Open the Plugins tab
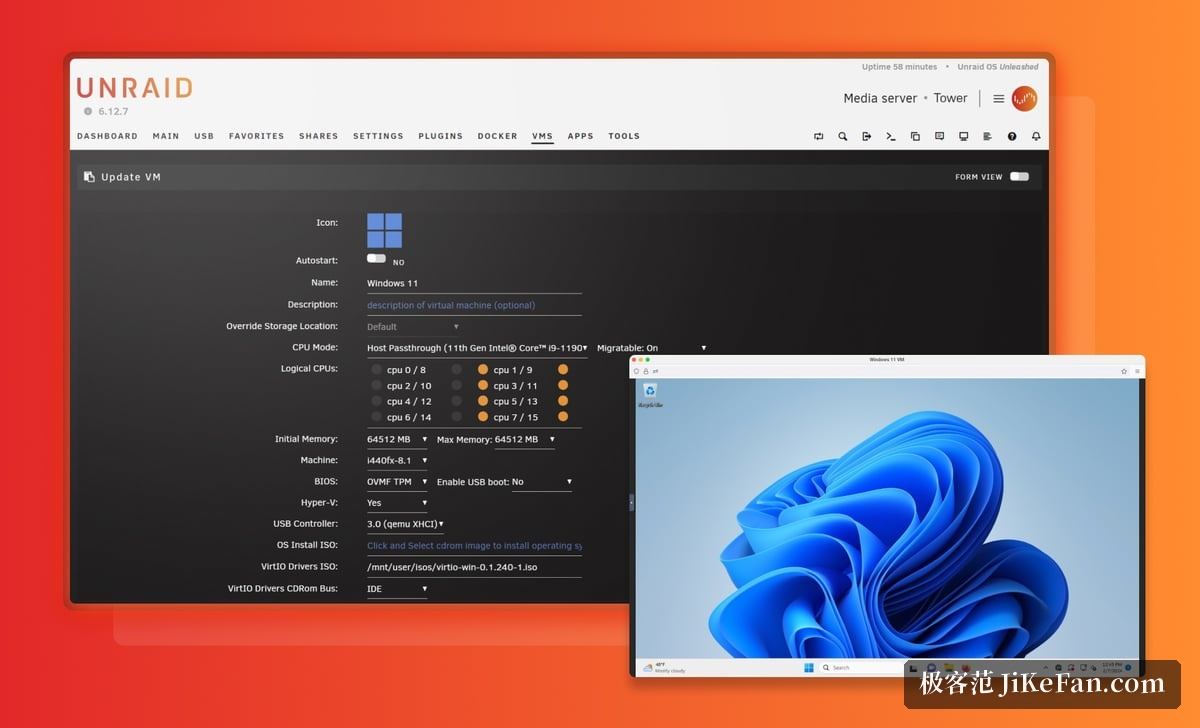1200x728 pixels. click(x=440, y=136)
